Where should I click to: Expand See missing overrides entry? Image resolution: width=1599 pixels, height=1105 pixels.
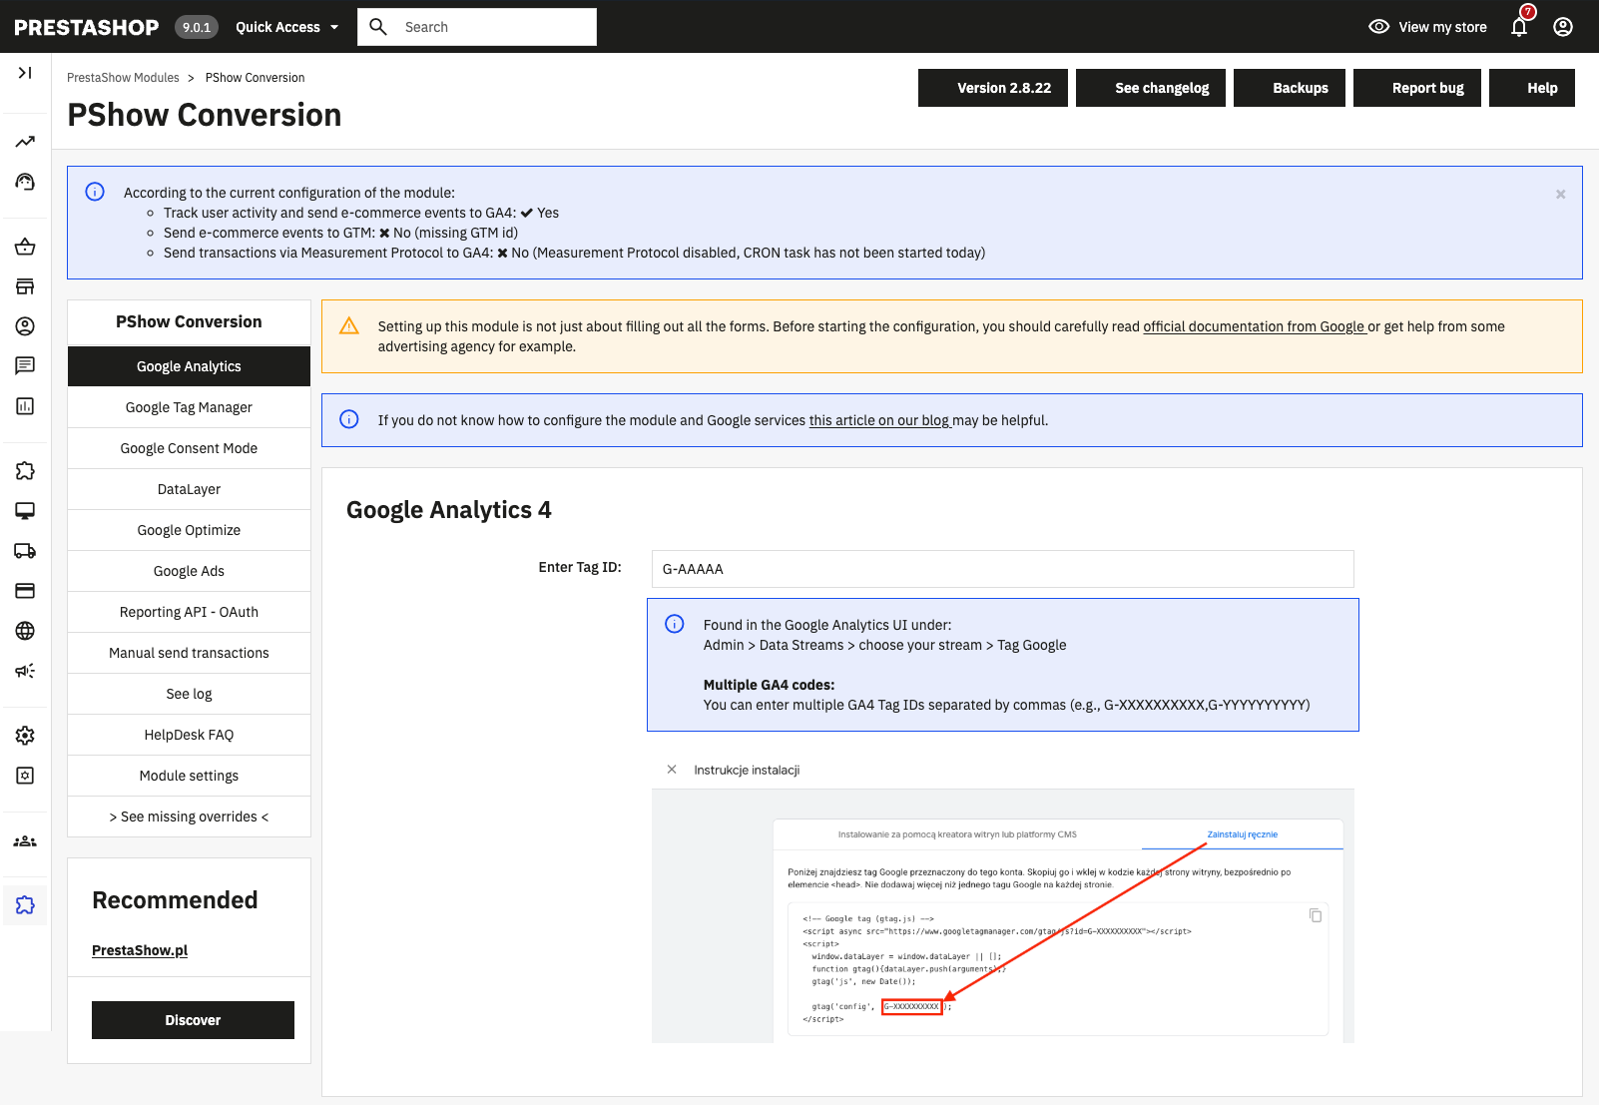tap(189, 817)
